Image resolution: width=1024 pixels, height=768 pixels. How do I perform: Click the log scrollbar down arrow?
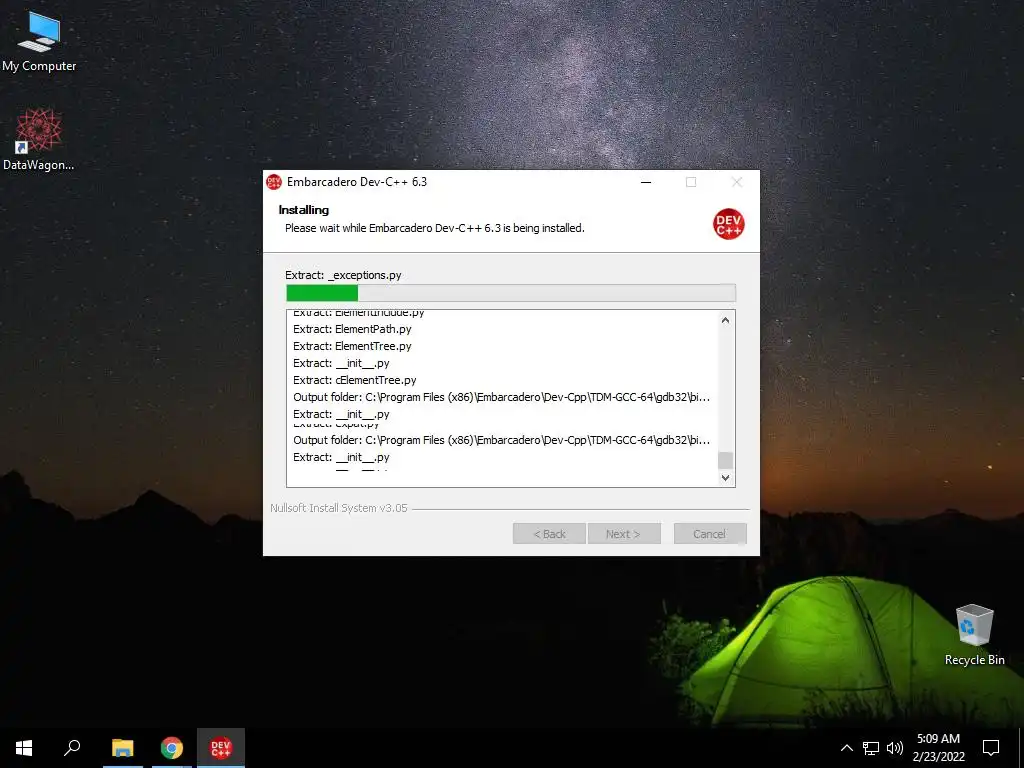coord(725,477)
